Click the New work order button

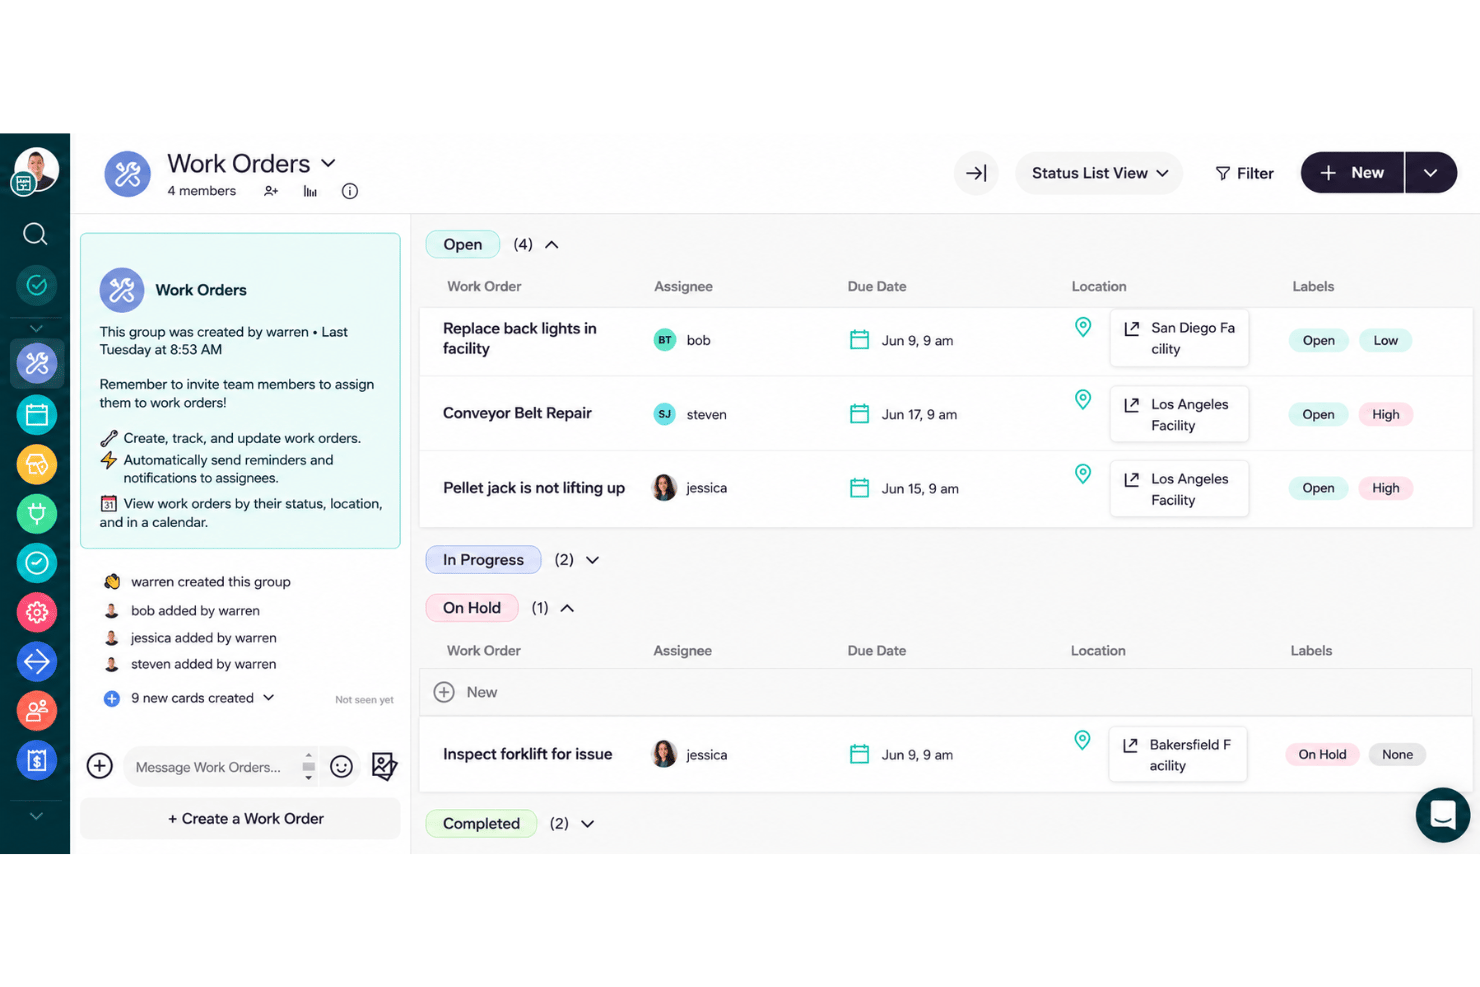pyautogui.click(x=1352, y=173)
